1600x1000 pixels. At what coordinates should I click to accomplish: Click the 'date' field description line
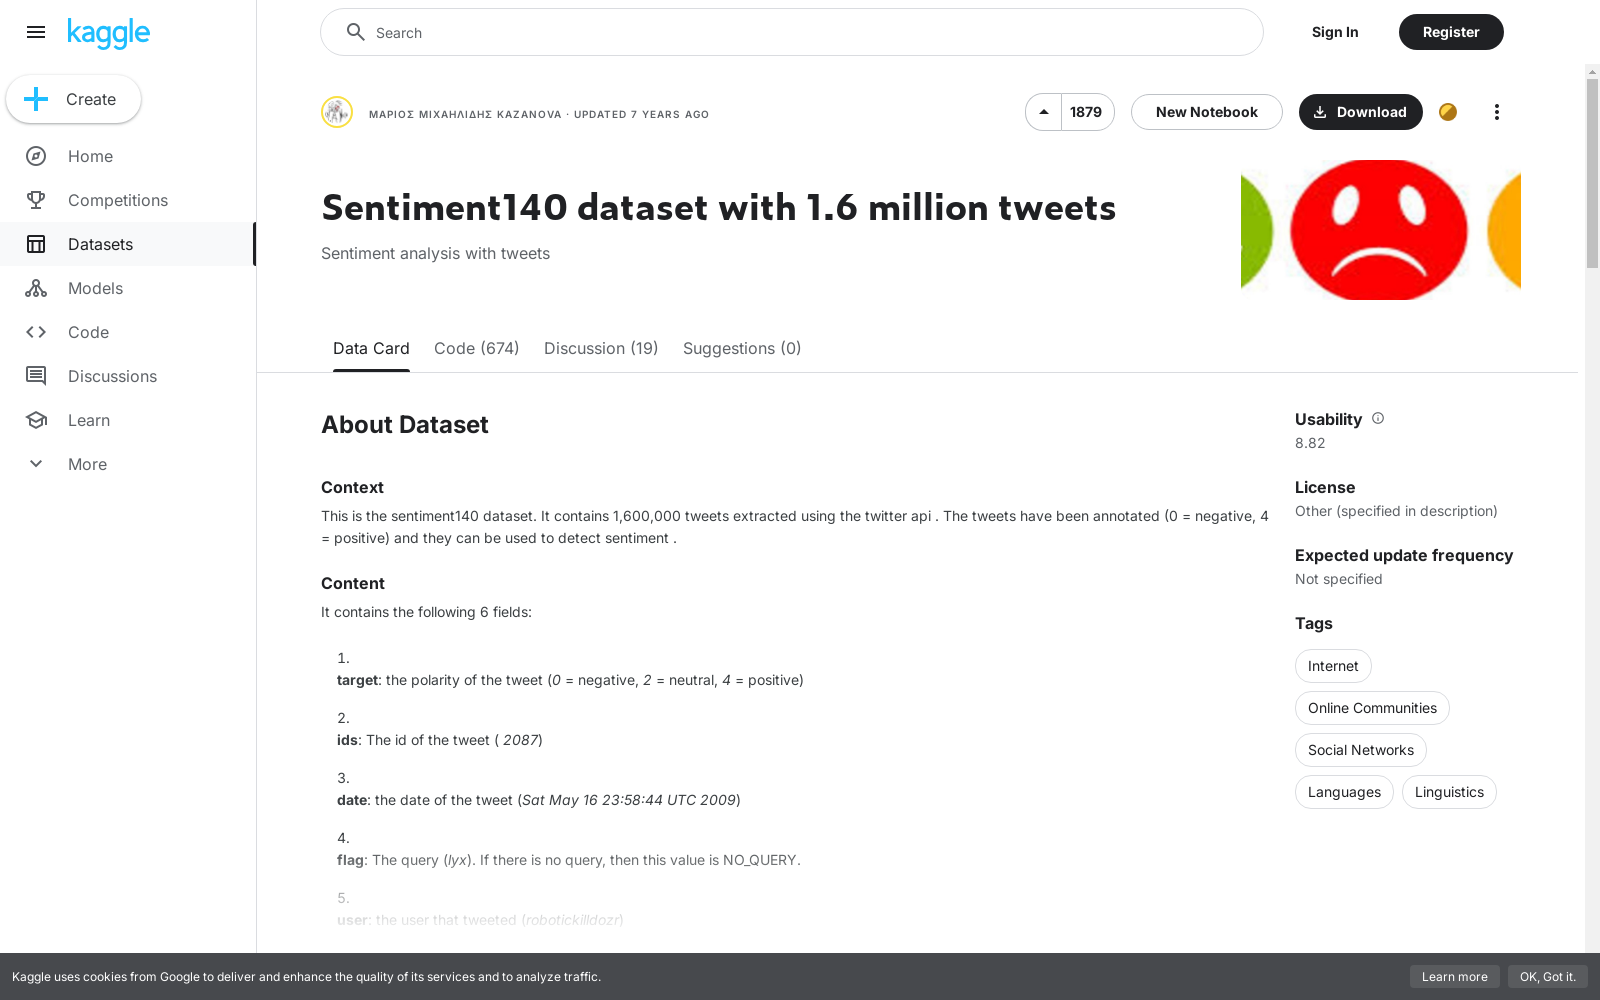pyautogui.click(x=539, y=800)
